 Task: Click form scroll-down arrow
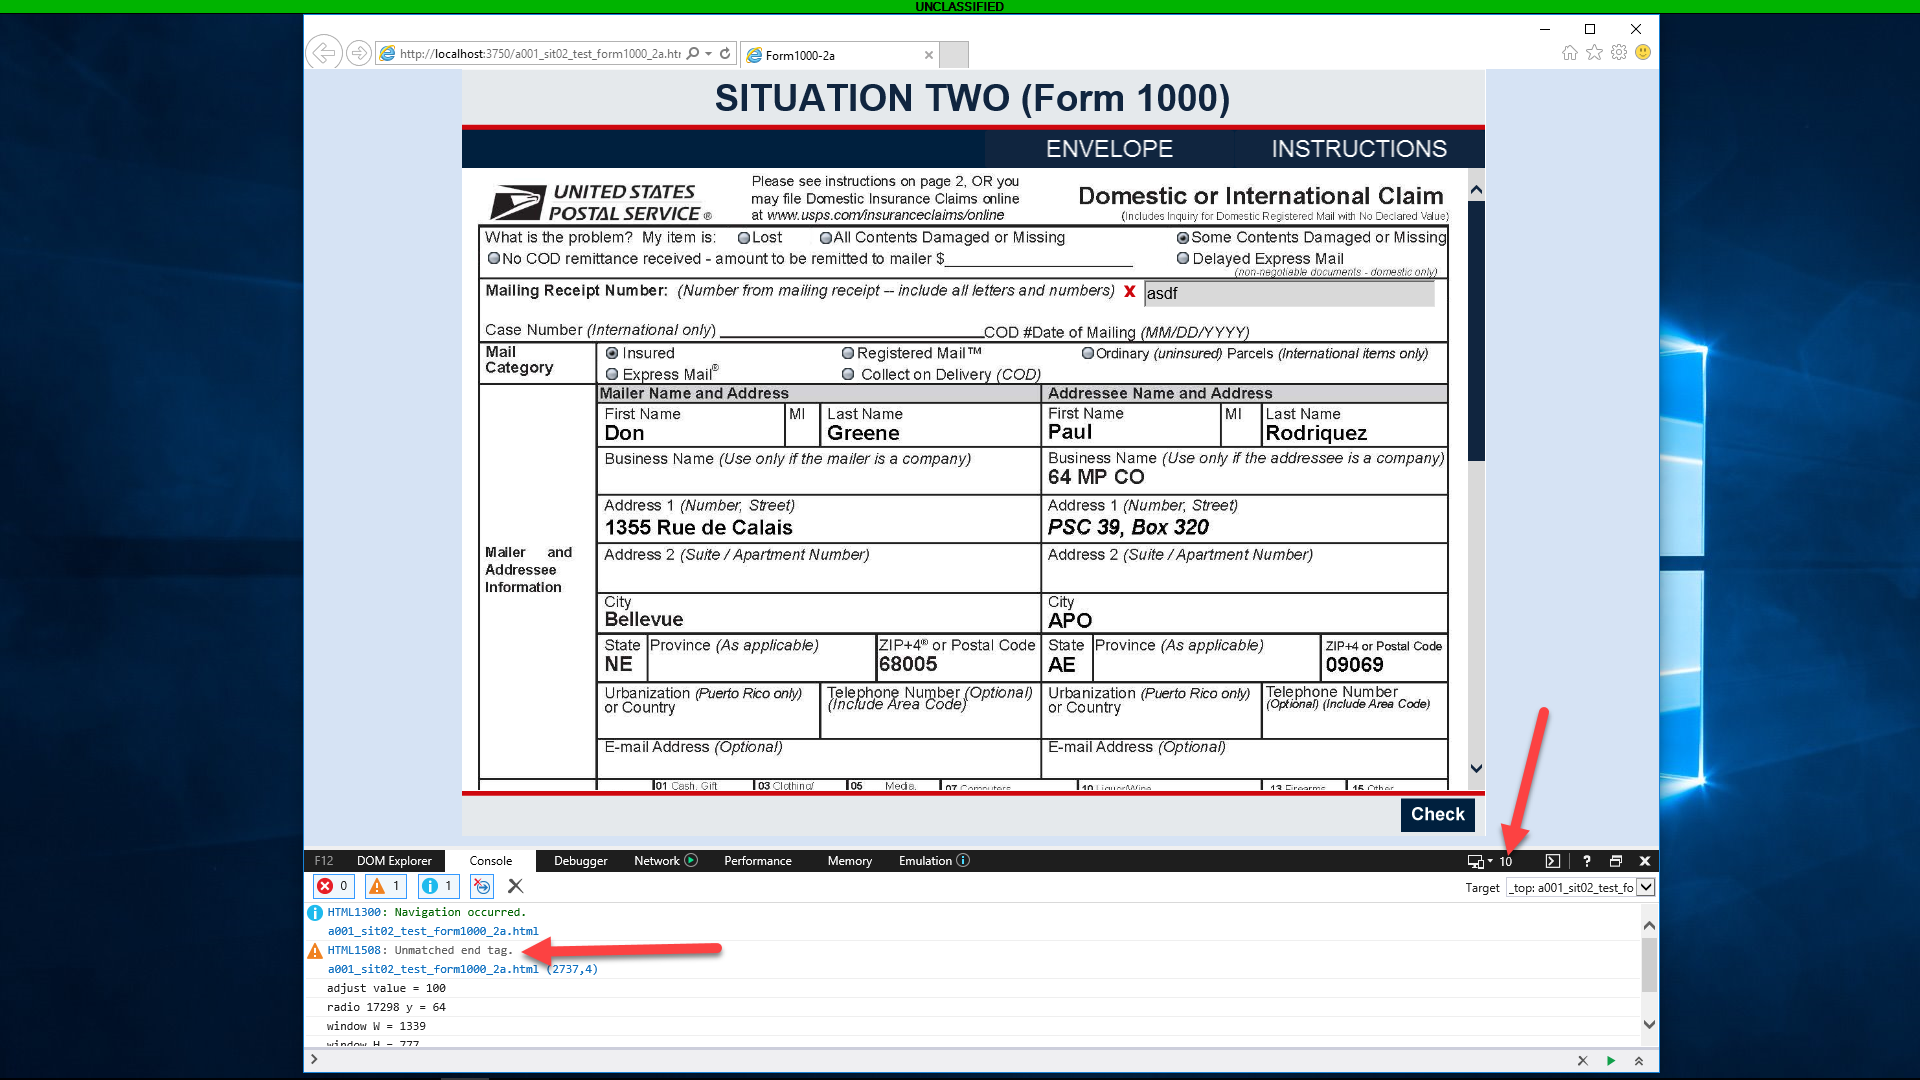pos(1476,769)
